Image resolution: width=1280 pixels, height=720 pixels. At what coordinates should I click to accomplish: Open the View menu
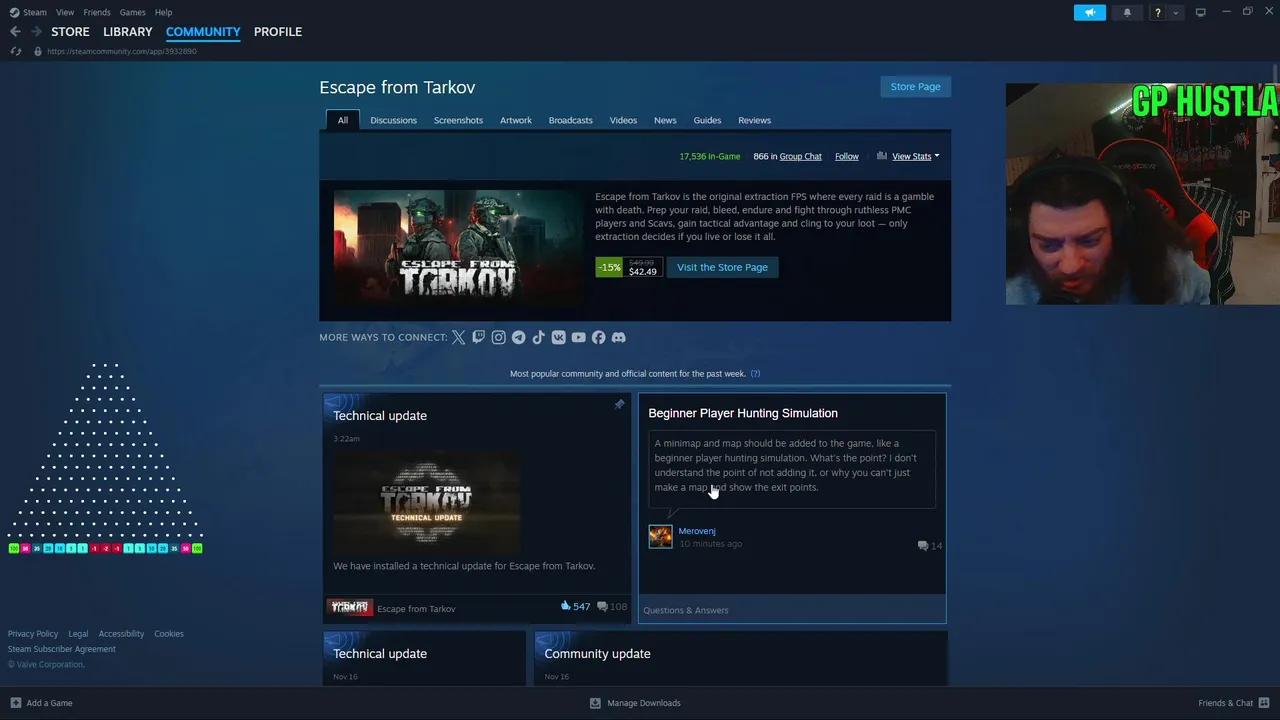[x=65, y=12]
